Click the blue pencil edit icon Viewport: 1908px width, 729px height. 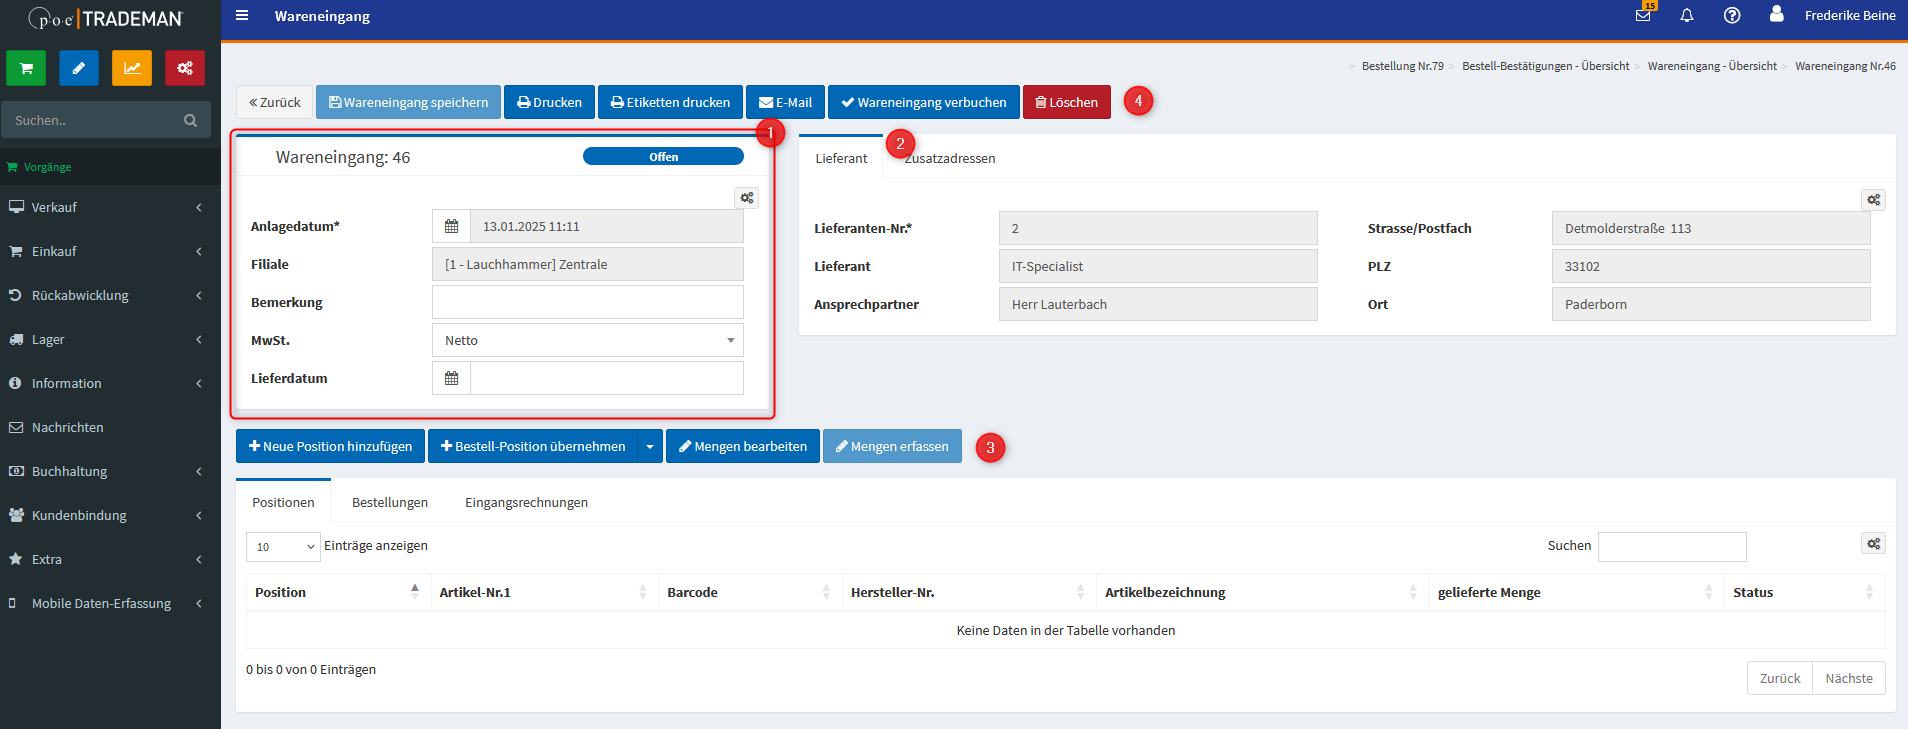coord(79,68)
